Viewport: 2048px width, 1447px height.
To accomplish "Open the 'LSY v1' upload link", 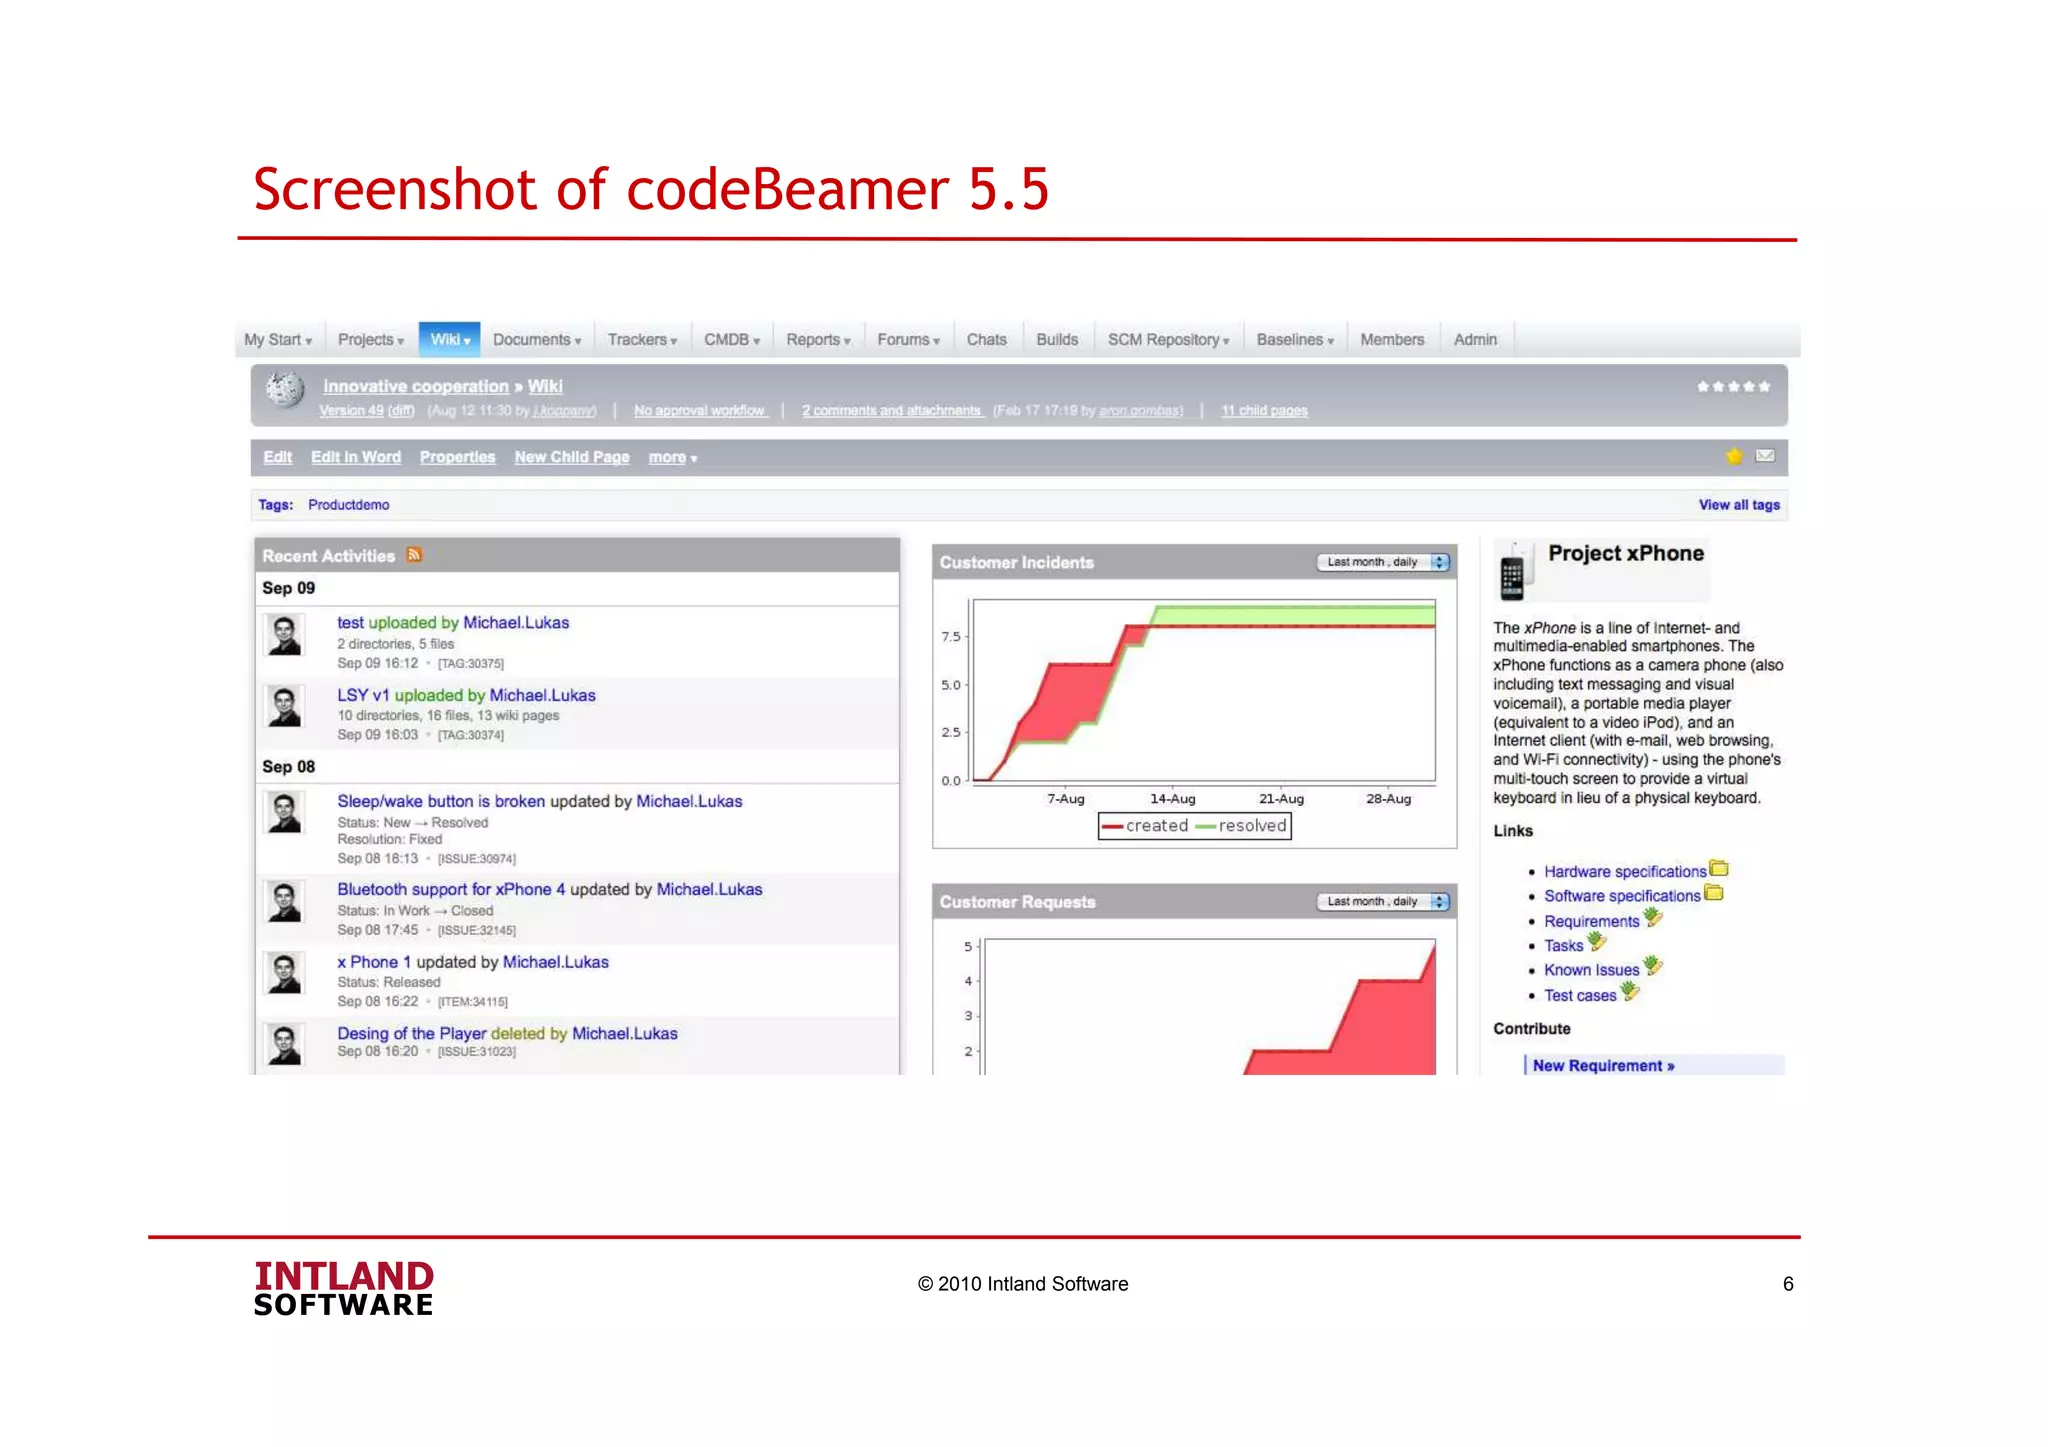I will [363, 695].
